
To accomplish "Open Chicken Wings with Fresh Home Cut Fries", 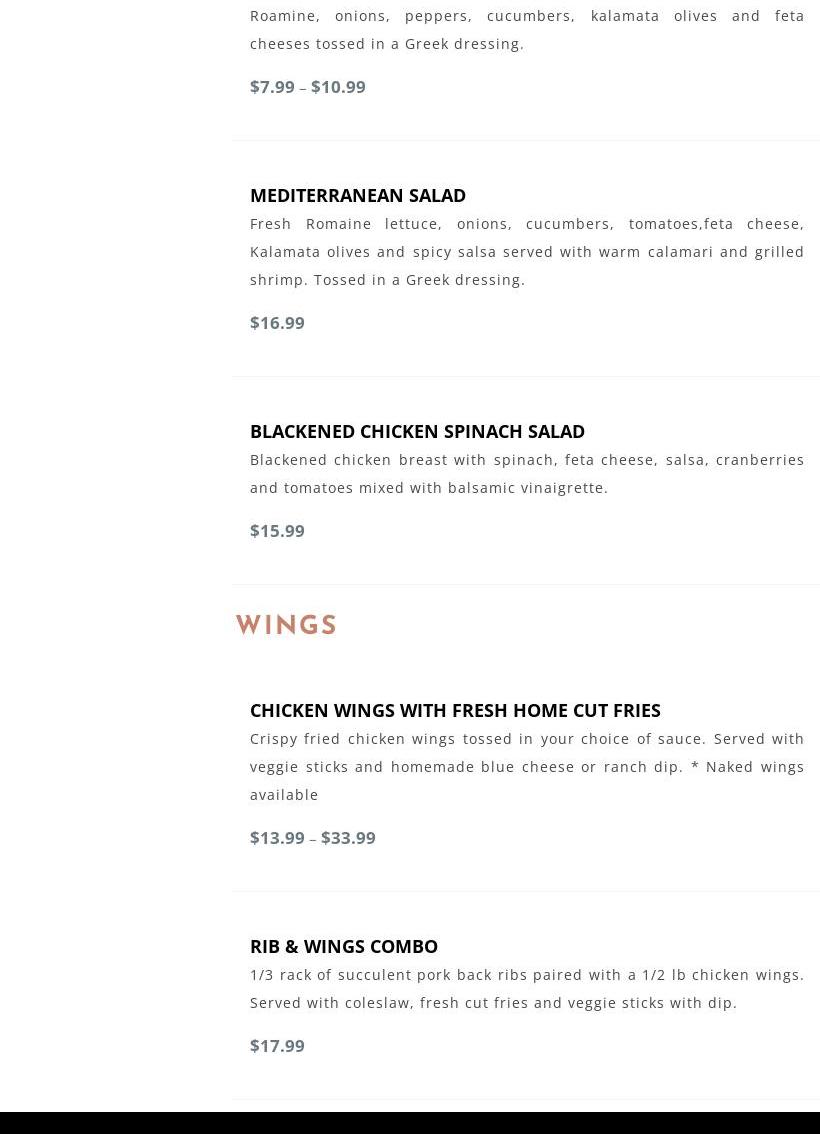I will 455,710.
